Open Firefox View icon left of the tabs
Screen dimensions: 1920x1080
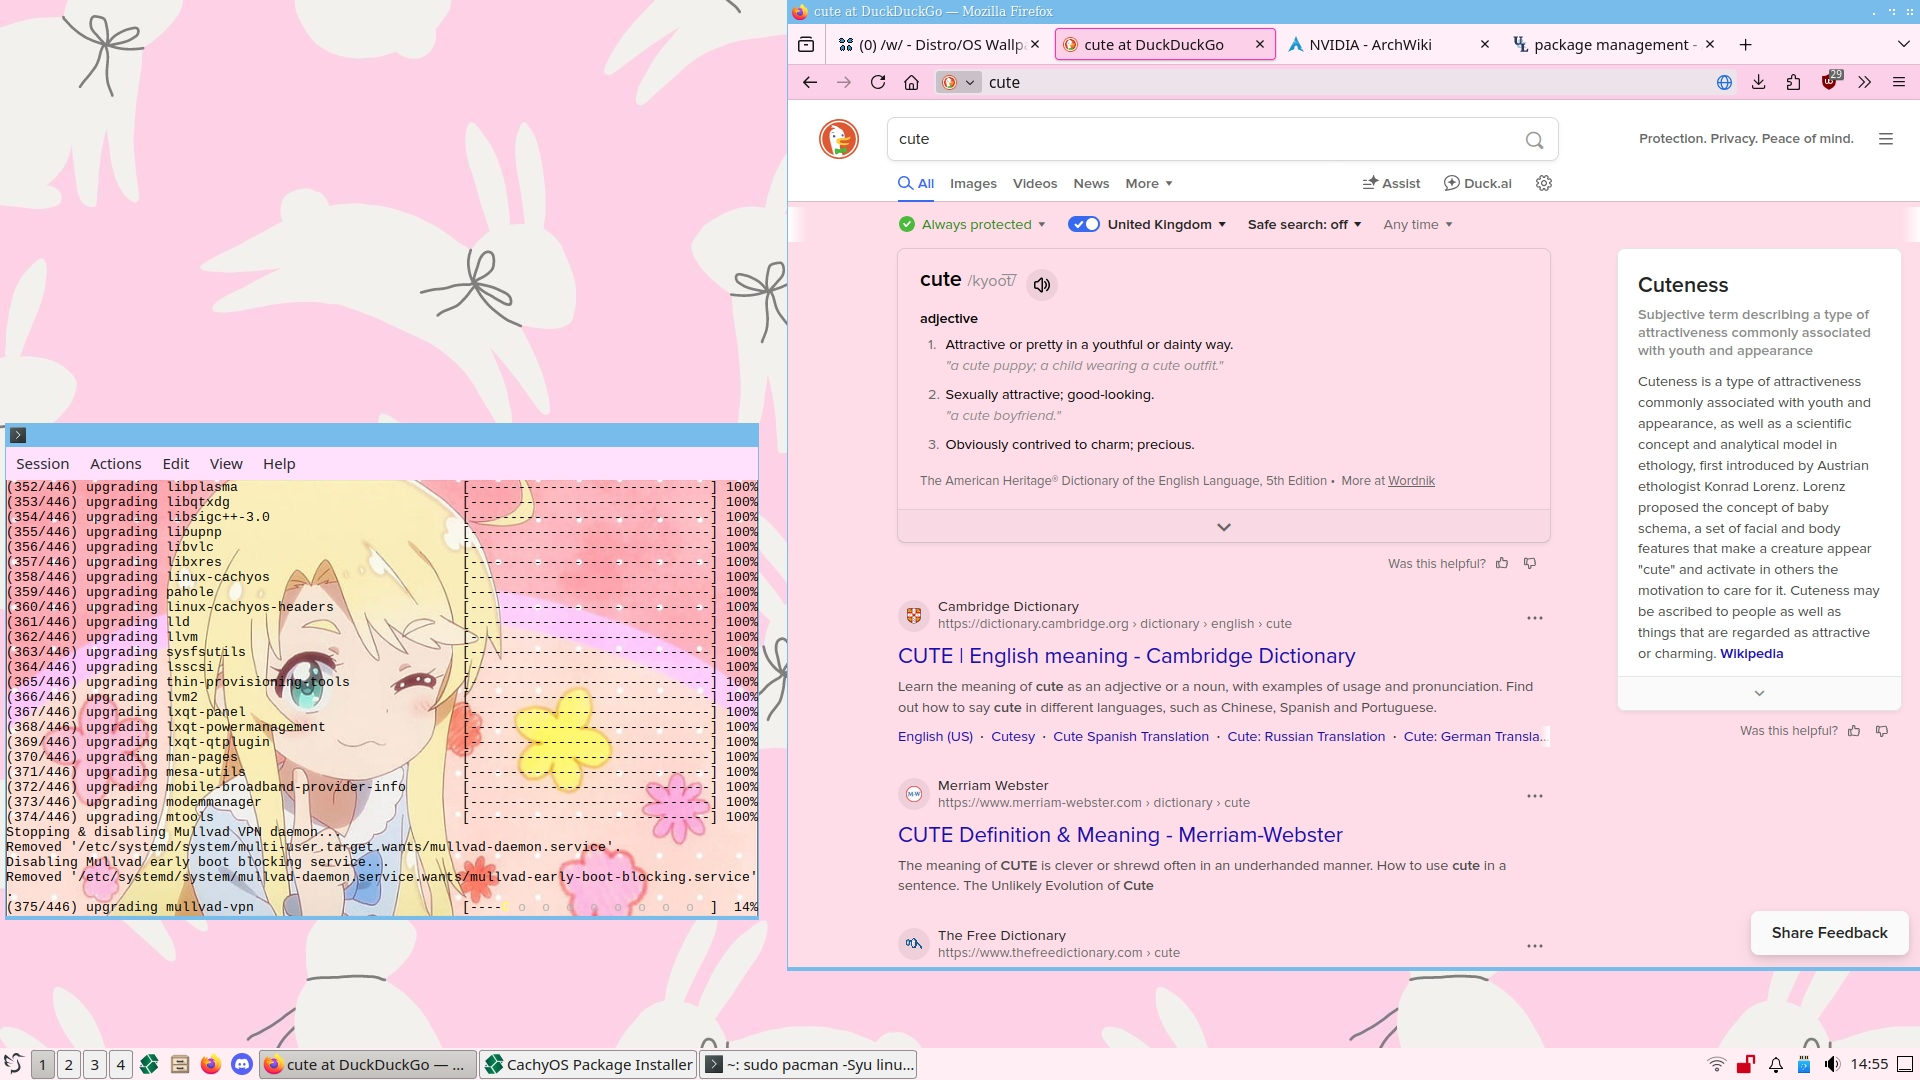pyautogui.click(x=806, y=45)
